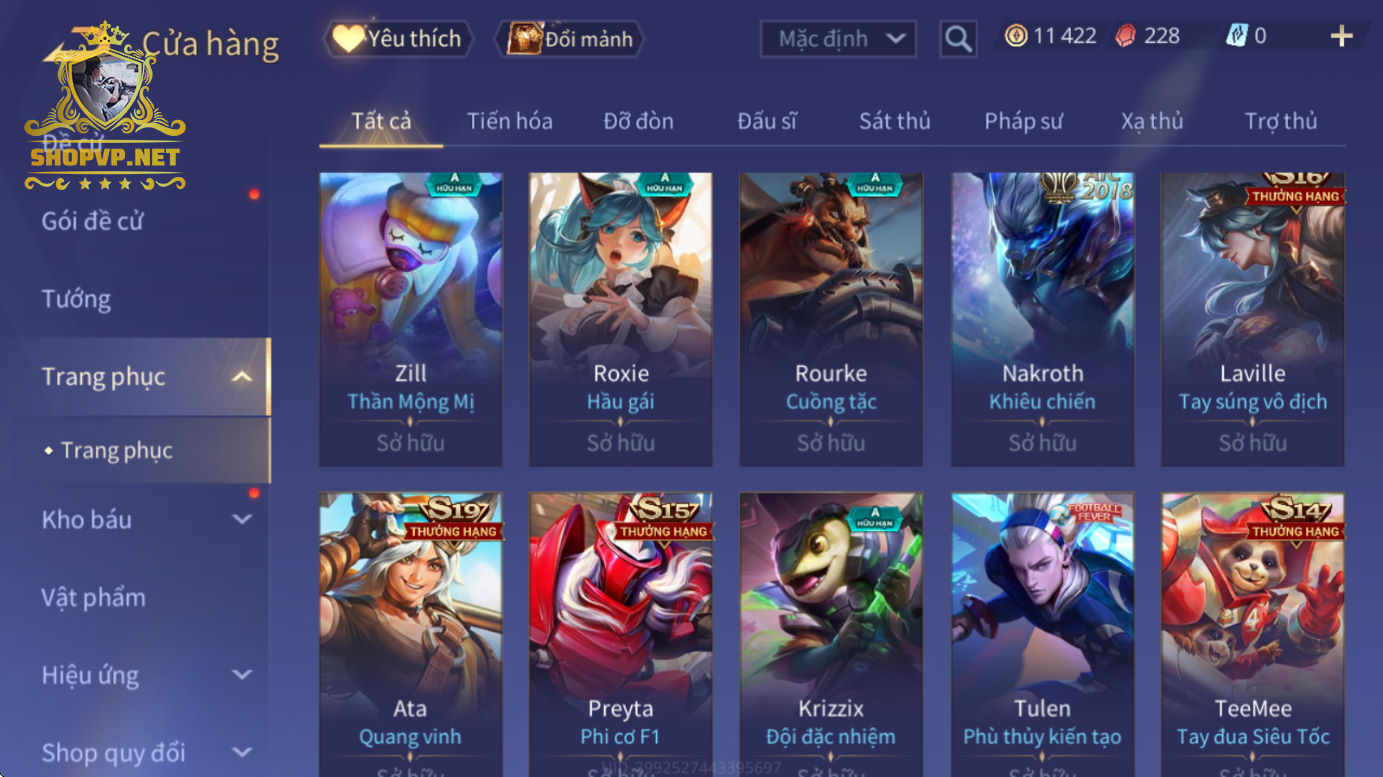Open Đổi mảnh treasure chest button
Screen dimensions: 1383x777
point(570,39)
